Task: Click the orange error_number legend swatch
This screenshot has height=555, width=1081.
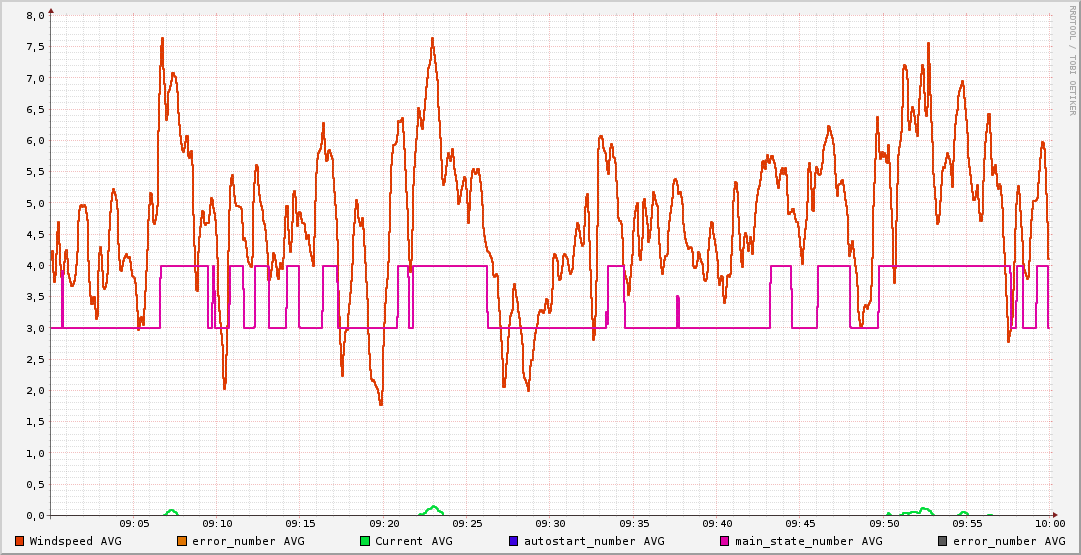Action: click(x=182, y=541)
